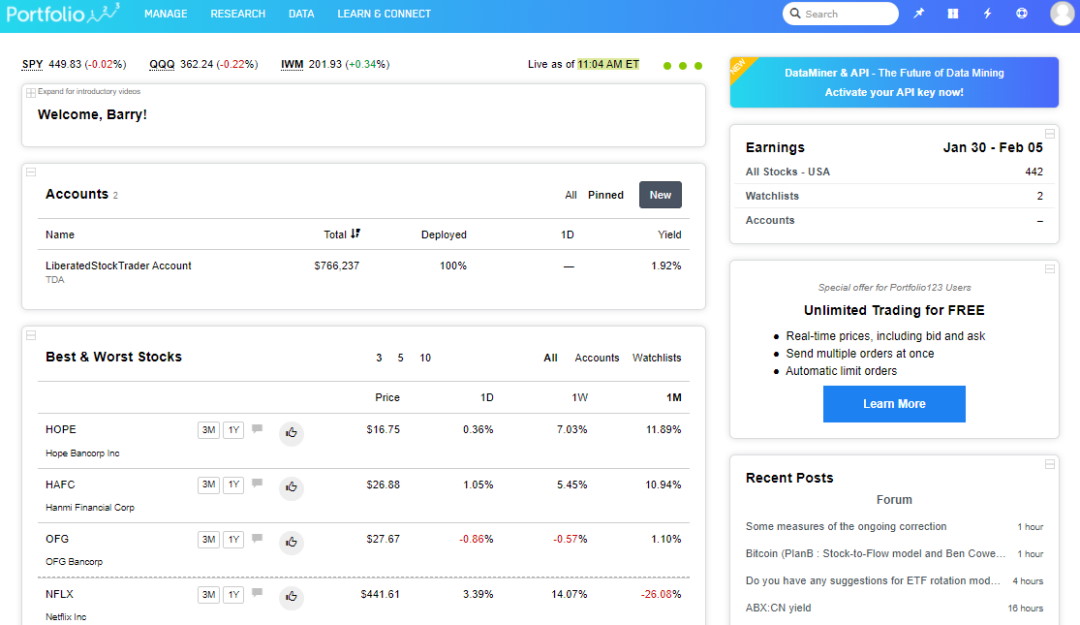Click Learn More for Unlimited Trading
Image resolution: width=1080 pixels, height=625 pixels.
pos(893,404)
